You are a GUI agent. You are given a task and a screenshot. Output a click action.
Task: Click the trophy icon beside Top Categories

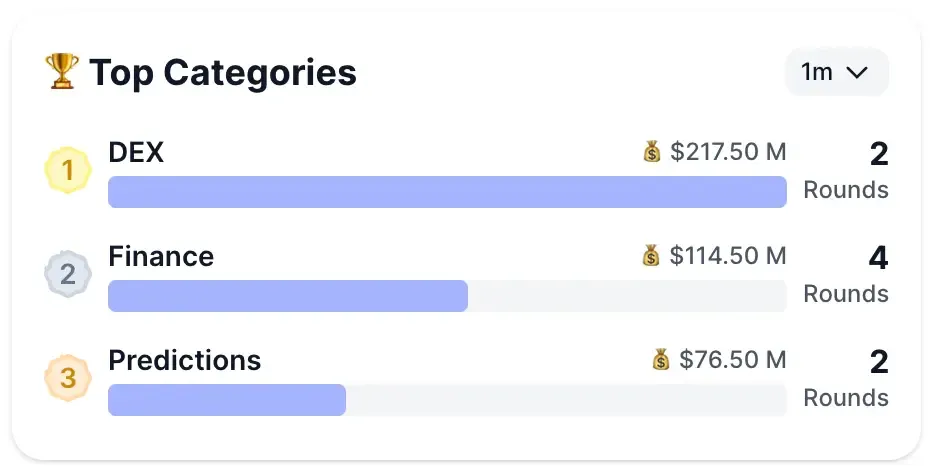pyautogui.click(x=62, y=72)
